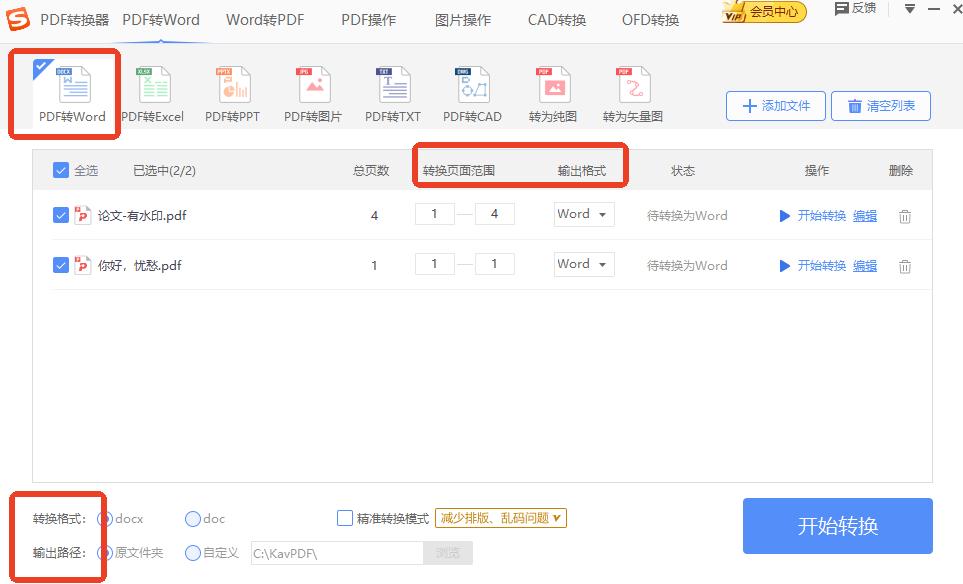Viewport: 963px width, 584px height.
Task: Open output format dropdown for 论文-有水印.pdf
Action: 584,214
